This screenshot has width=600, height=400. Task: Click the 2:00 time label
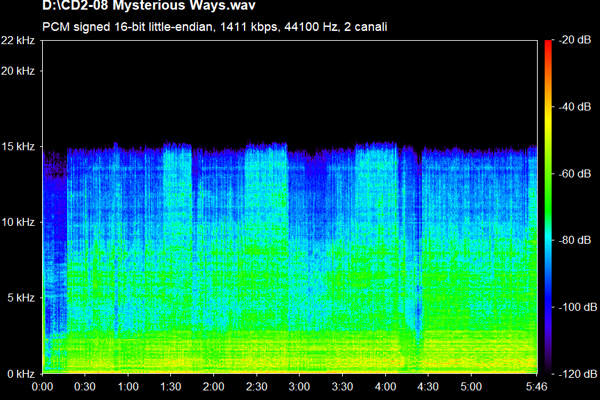point(214,387)
